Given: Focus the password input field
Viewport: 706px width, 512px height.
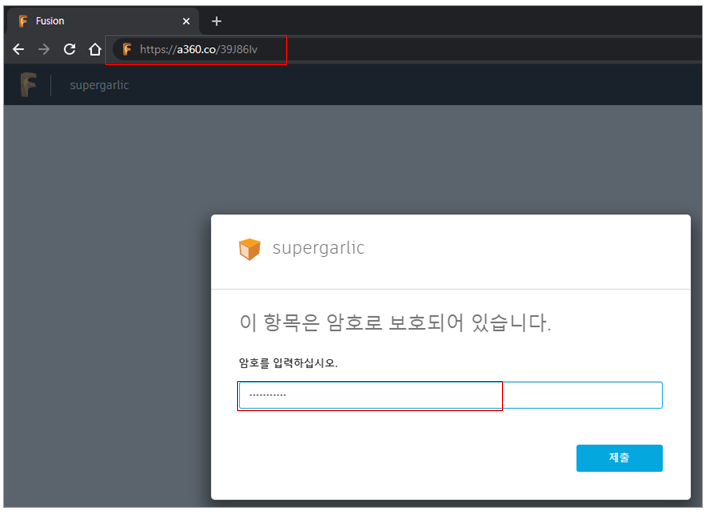Looking at the screenshot, I should tap(450, 395).
